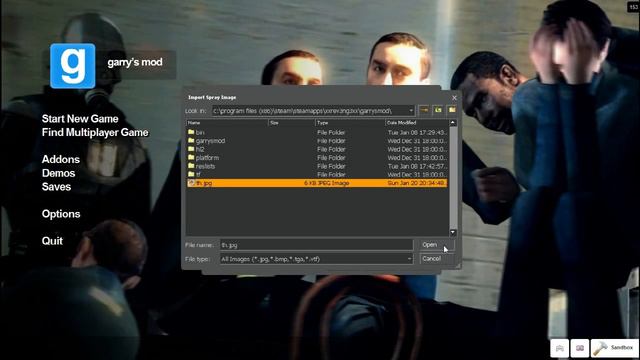Open the Options menu
Viewport: 640px width, 360px height.
[x=61, y=214]
